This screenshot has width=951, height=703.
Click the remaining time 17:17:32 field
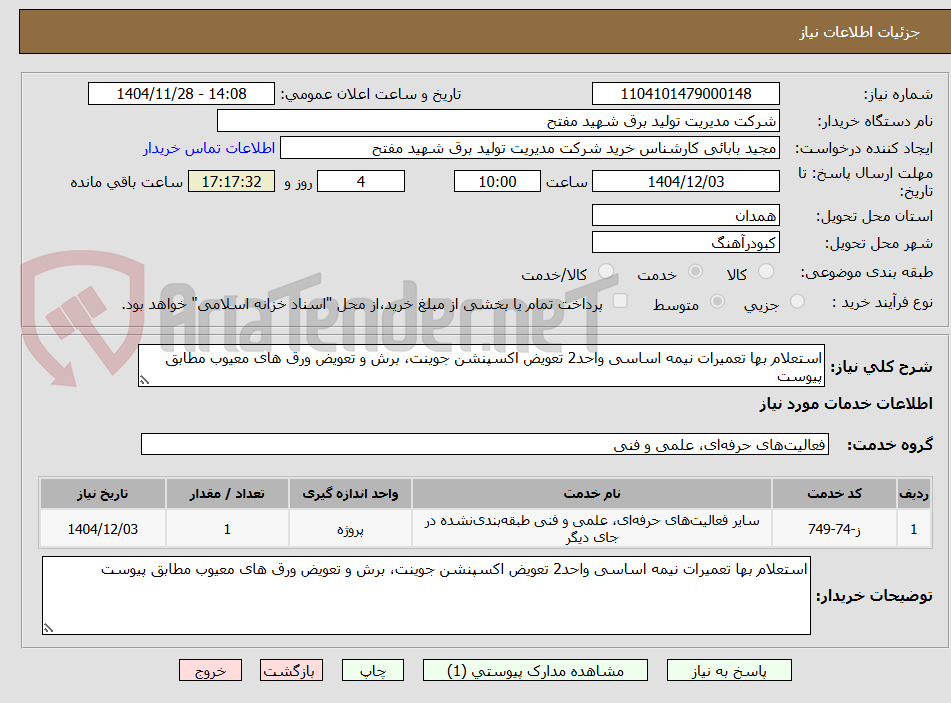pos(231,181)
